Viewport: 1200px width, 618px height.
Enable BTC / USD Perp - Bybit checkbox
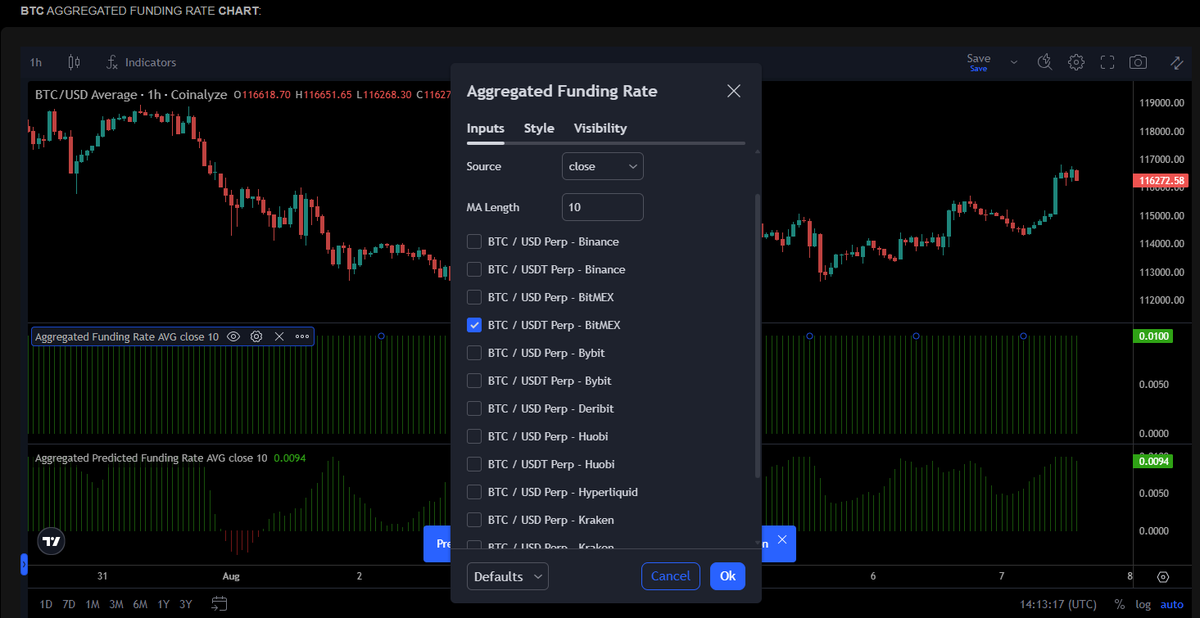474,353
